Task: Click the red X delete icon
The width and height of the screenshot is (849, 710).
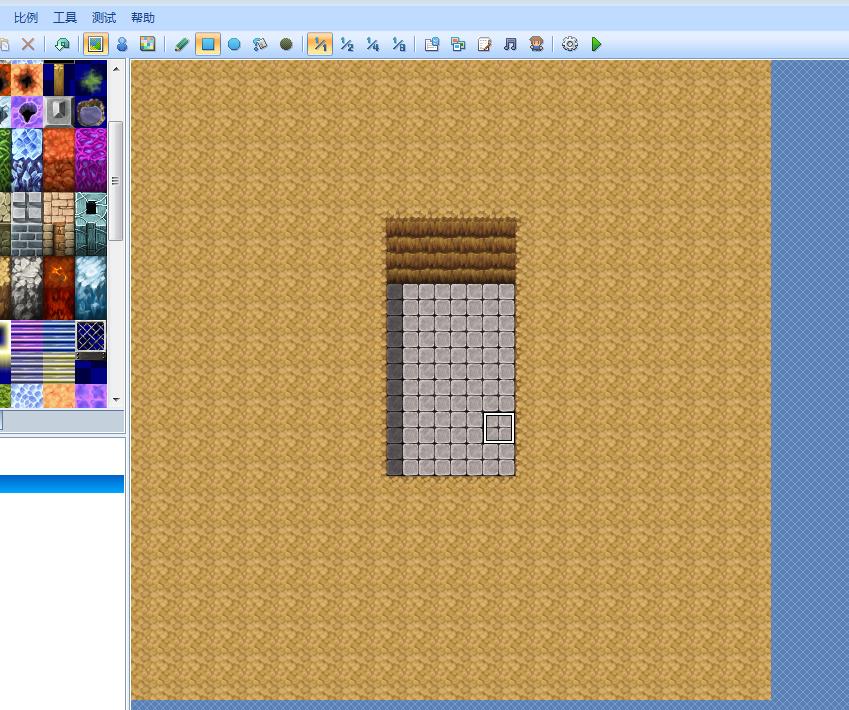Action: [28, 44]
